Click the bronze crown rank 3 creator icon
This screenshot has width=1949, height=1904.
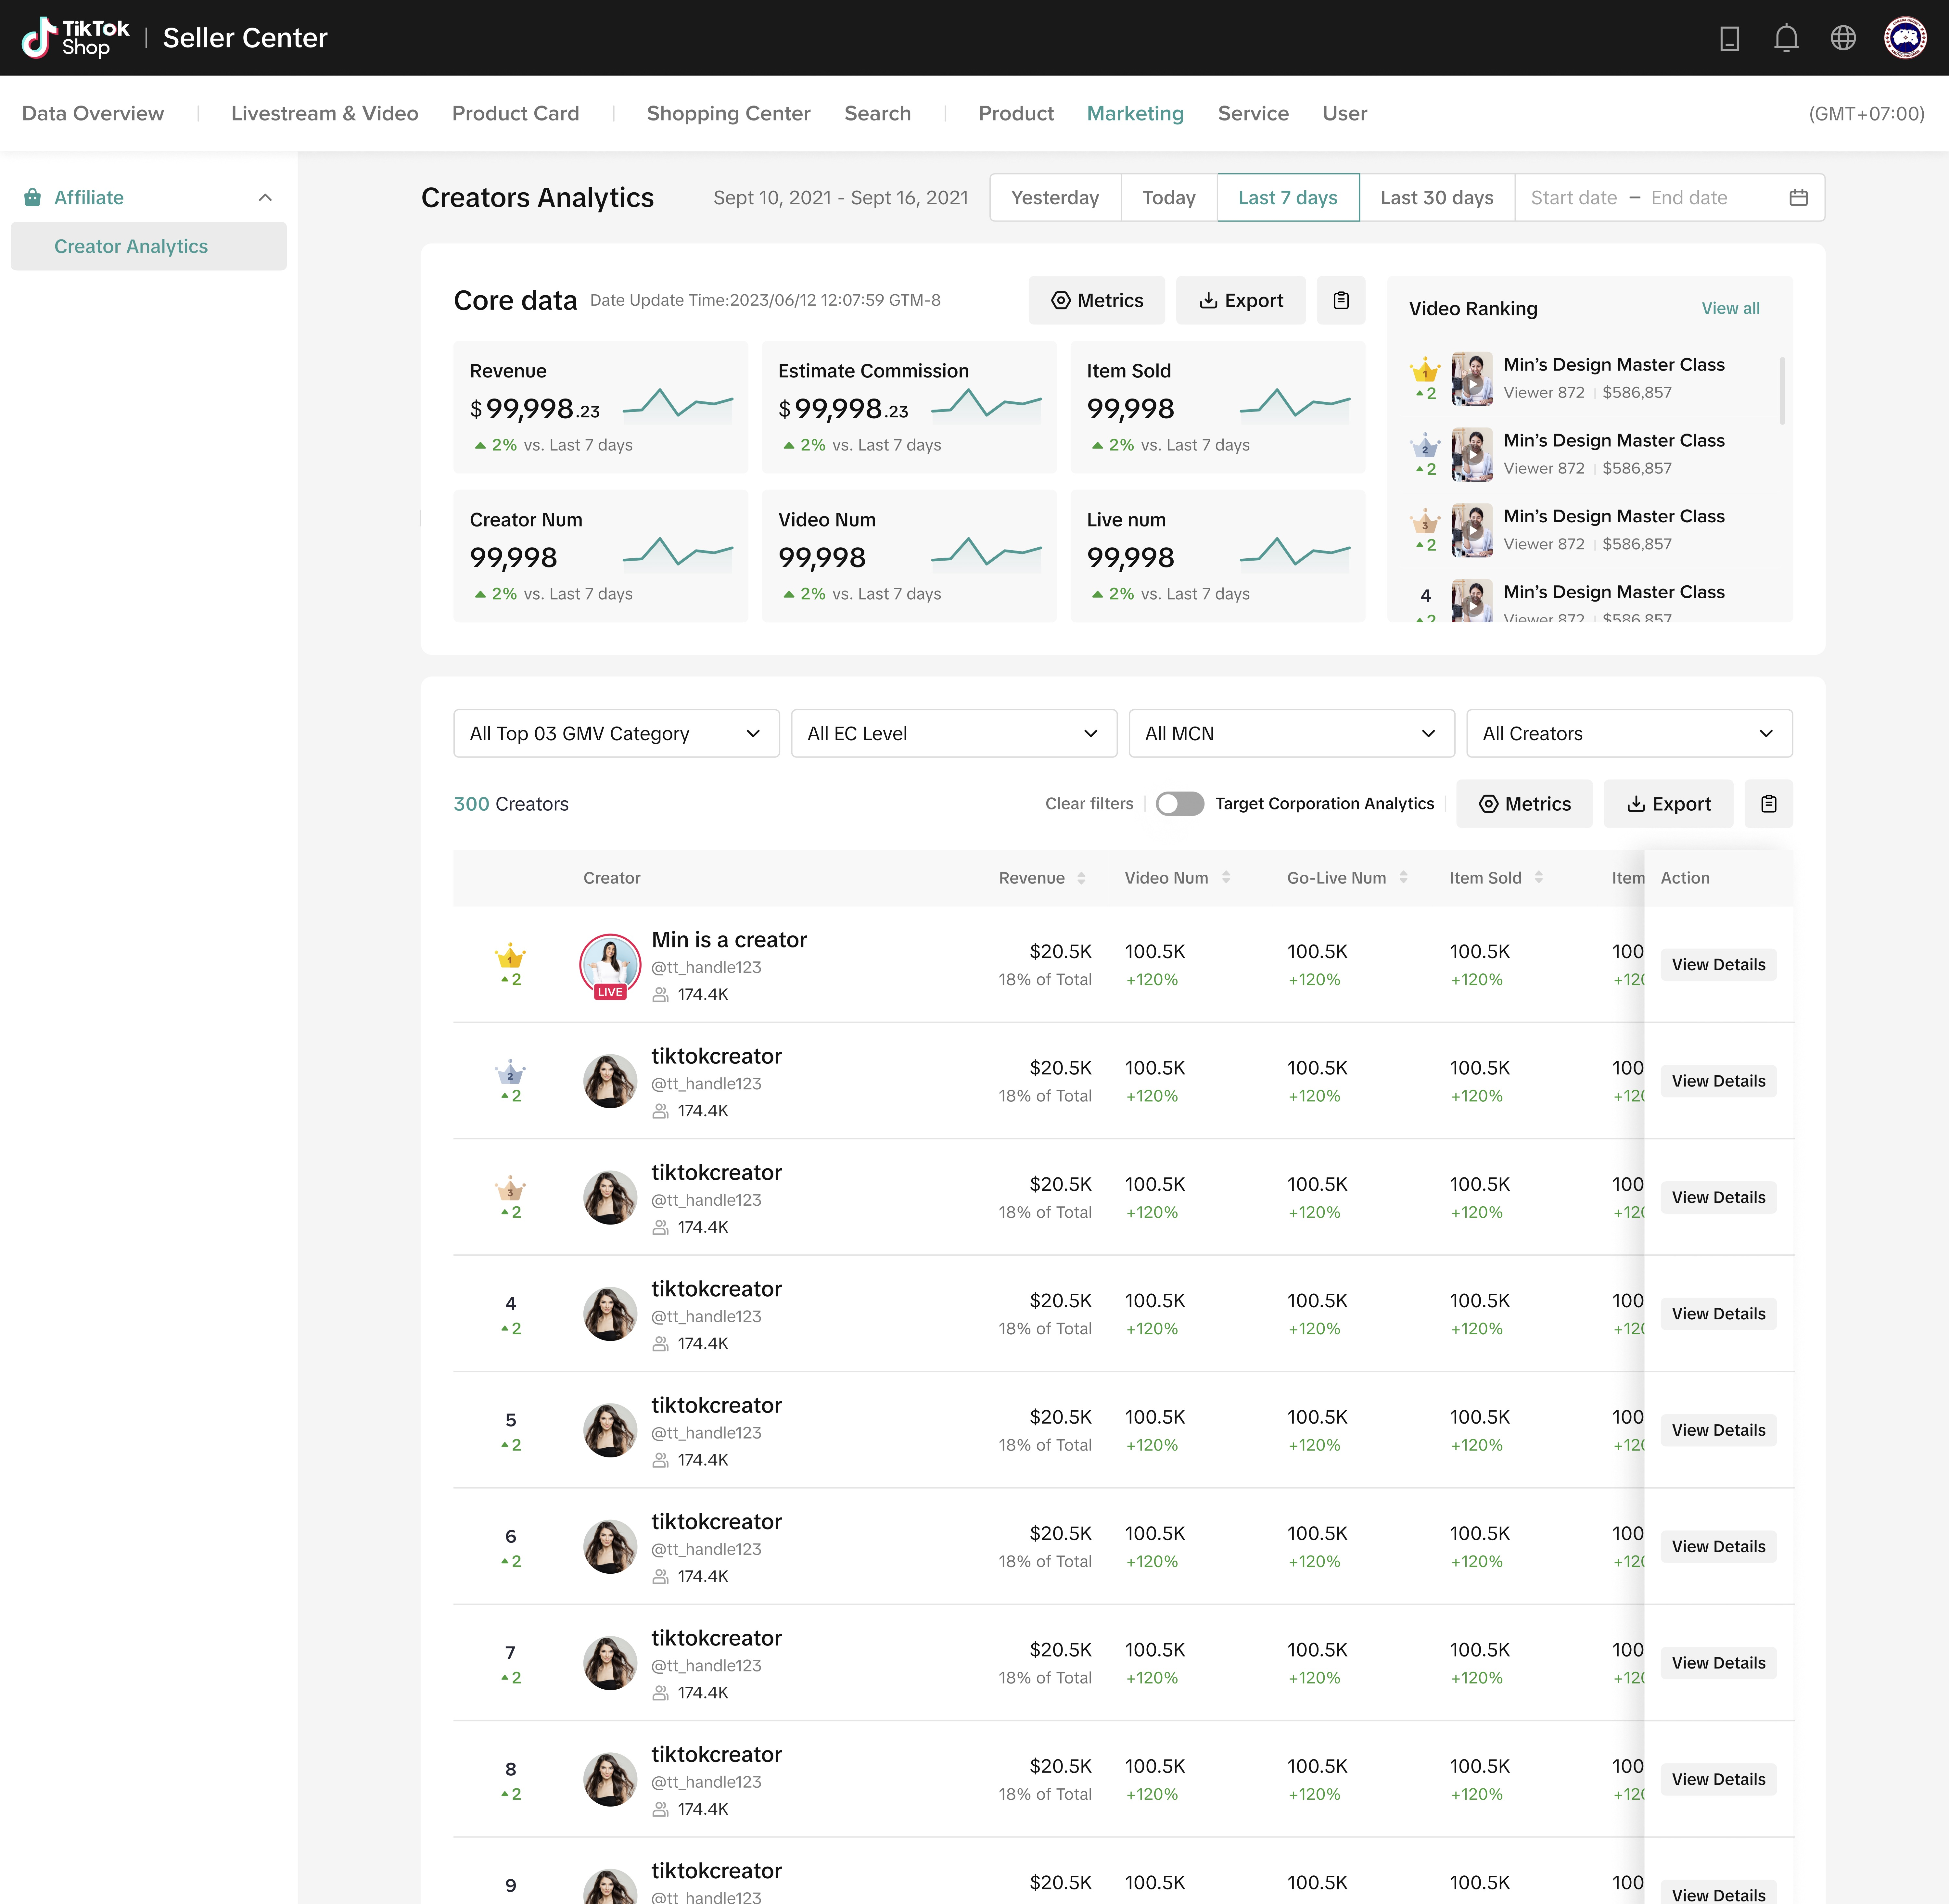(510, 1188)
